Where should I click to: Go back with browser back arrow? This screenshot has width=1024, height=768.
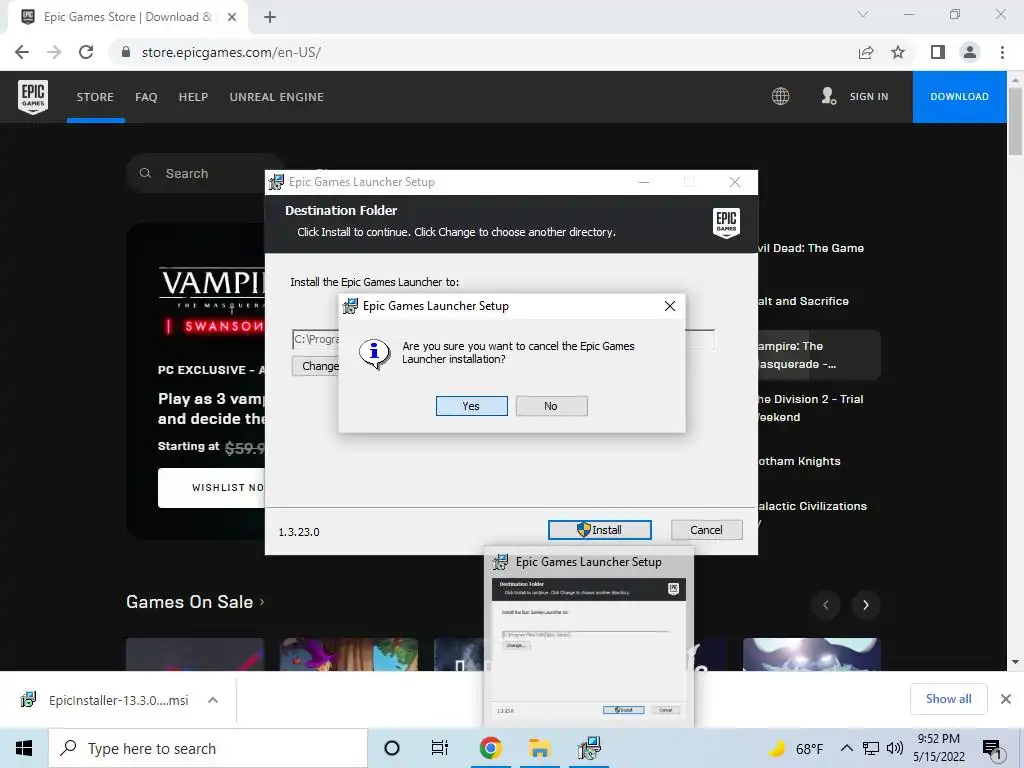(x=22, y=52)
